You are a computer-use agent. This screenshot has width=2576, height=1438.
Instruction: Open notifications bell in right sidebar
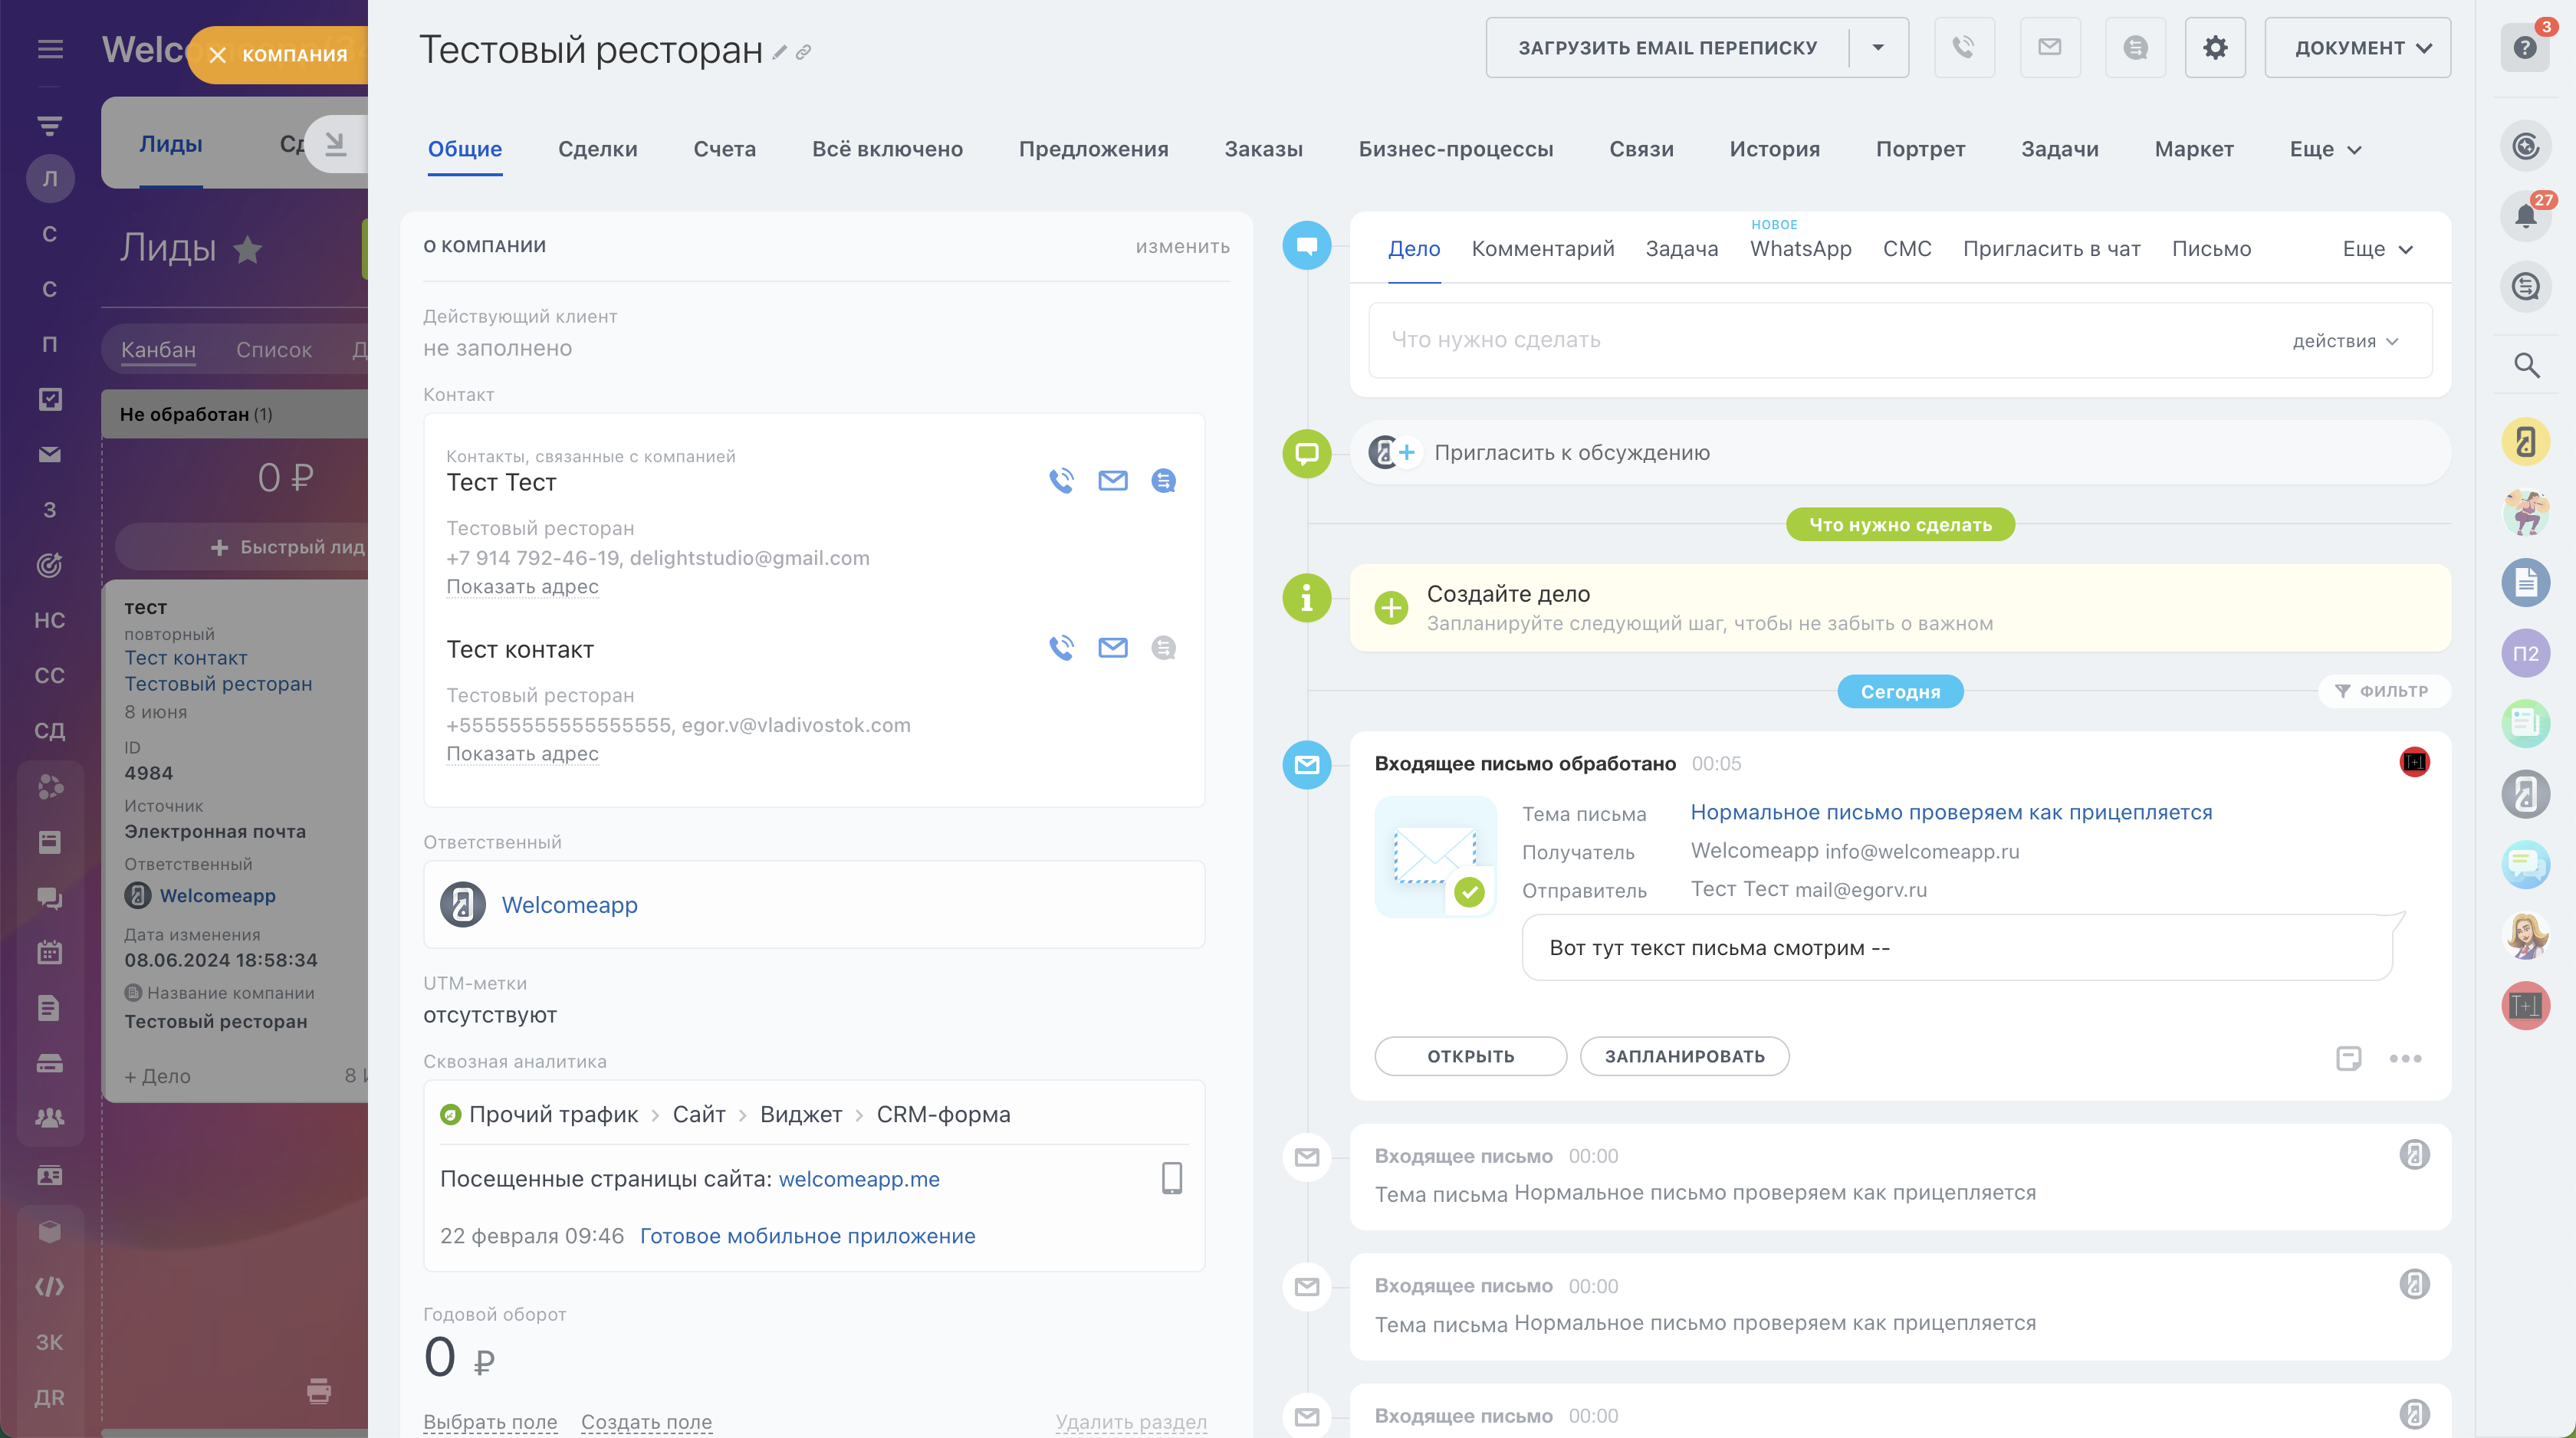2525,216
